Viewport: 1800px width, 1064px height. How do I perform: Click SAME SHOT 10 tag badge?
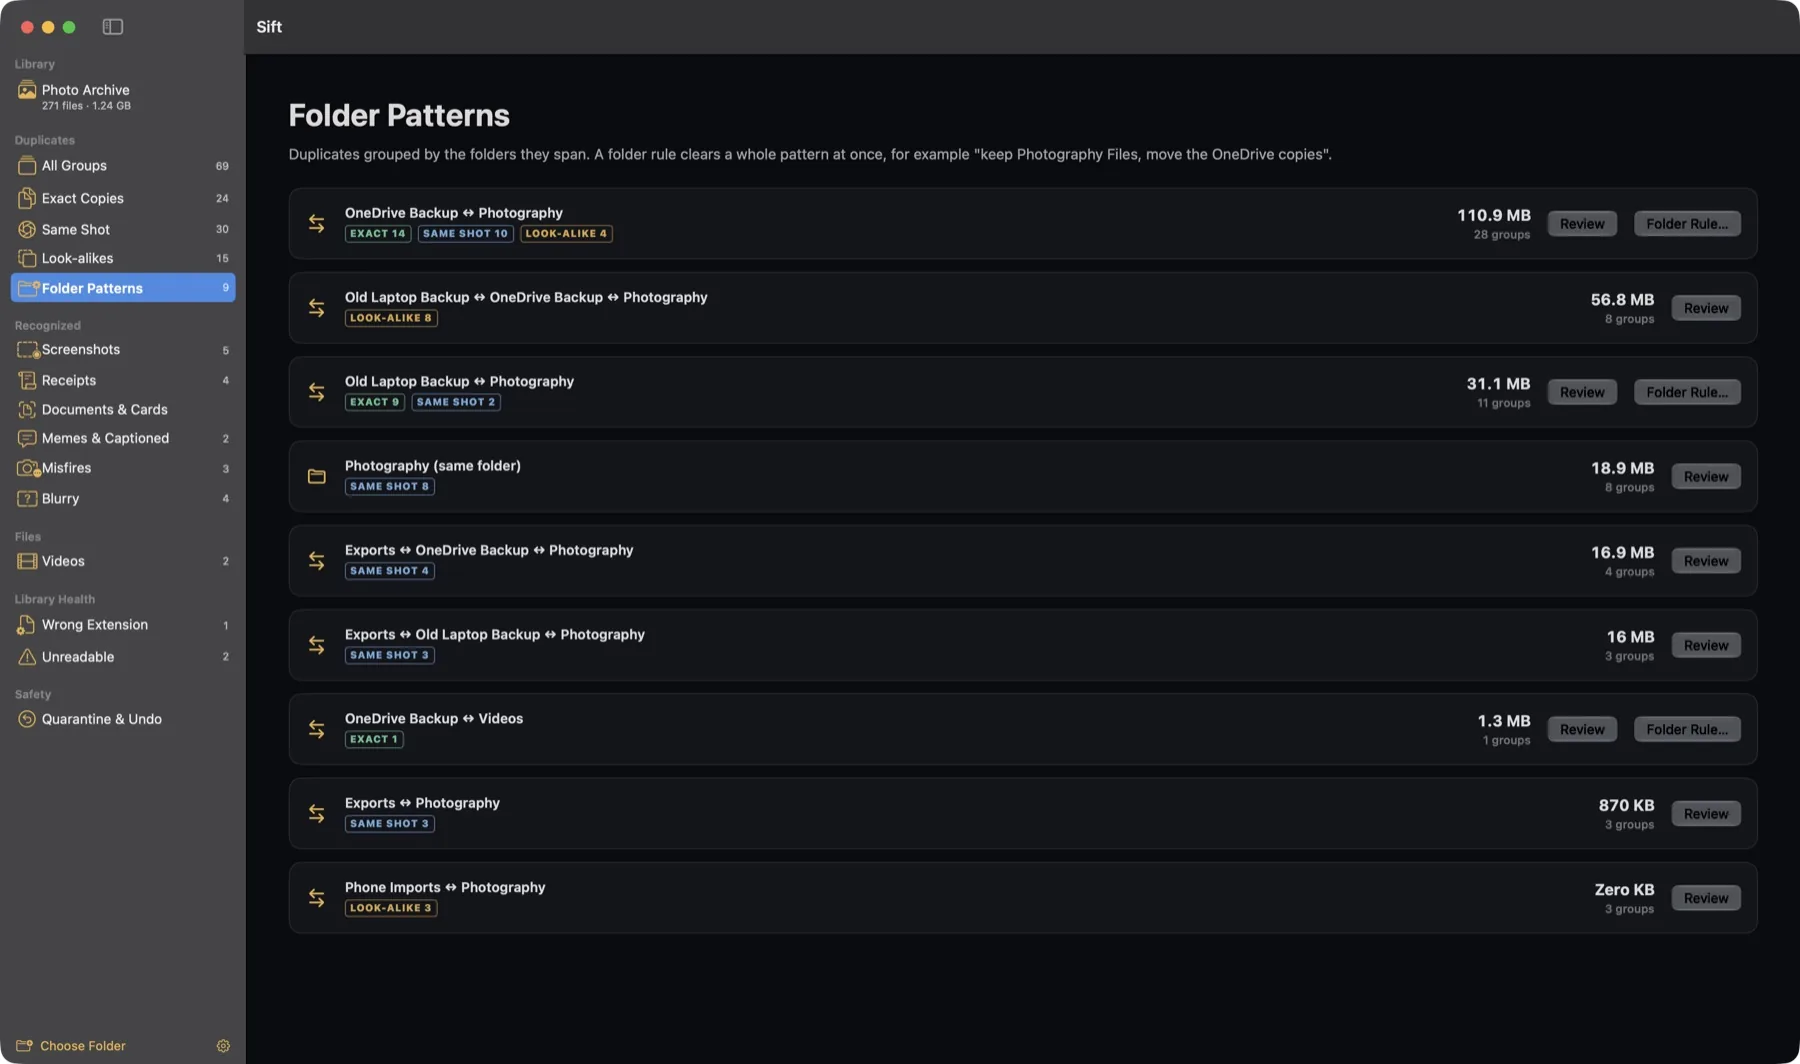[x=465, y=234]
